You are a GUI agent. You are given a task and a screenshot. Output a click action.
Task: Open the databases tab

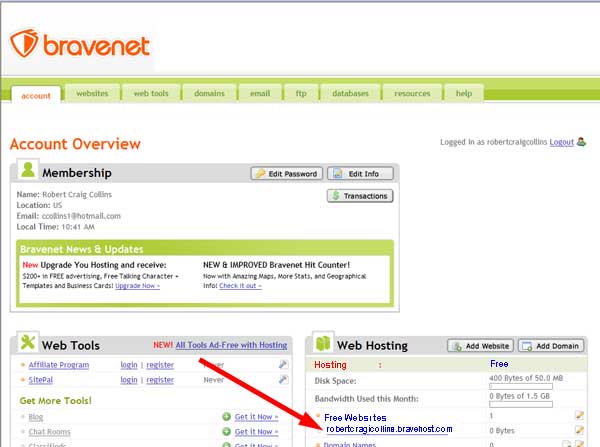[350, 93]
